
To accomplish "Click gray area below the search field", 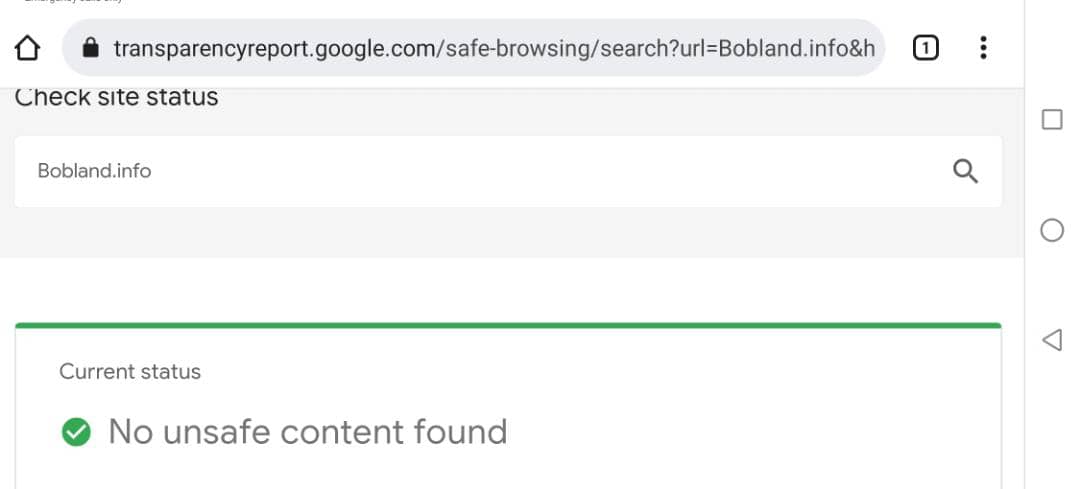I will click(x=508, y=232).
